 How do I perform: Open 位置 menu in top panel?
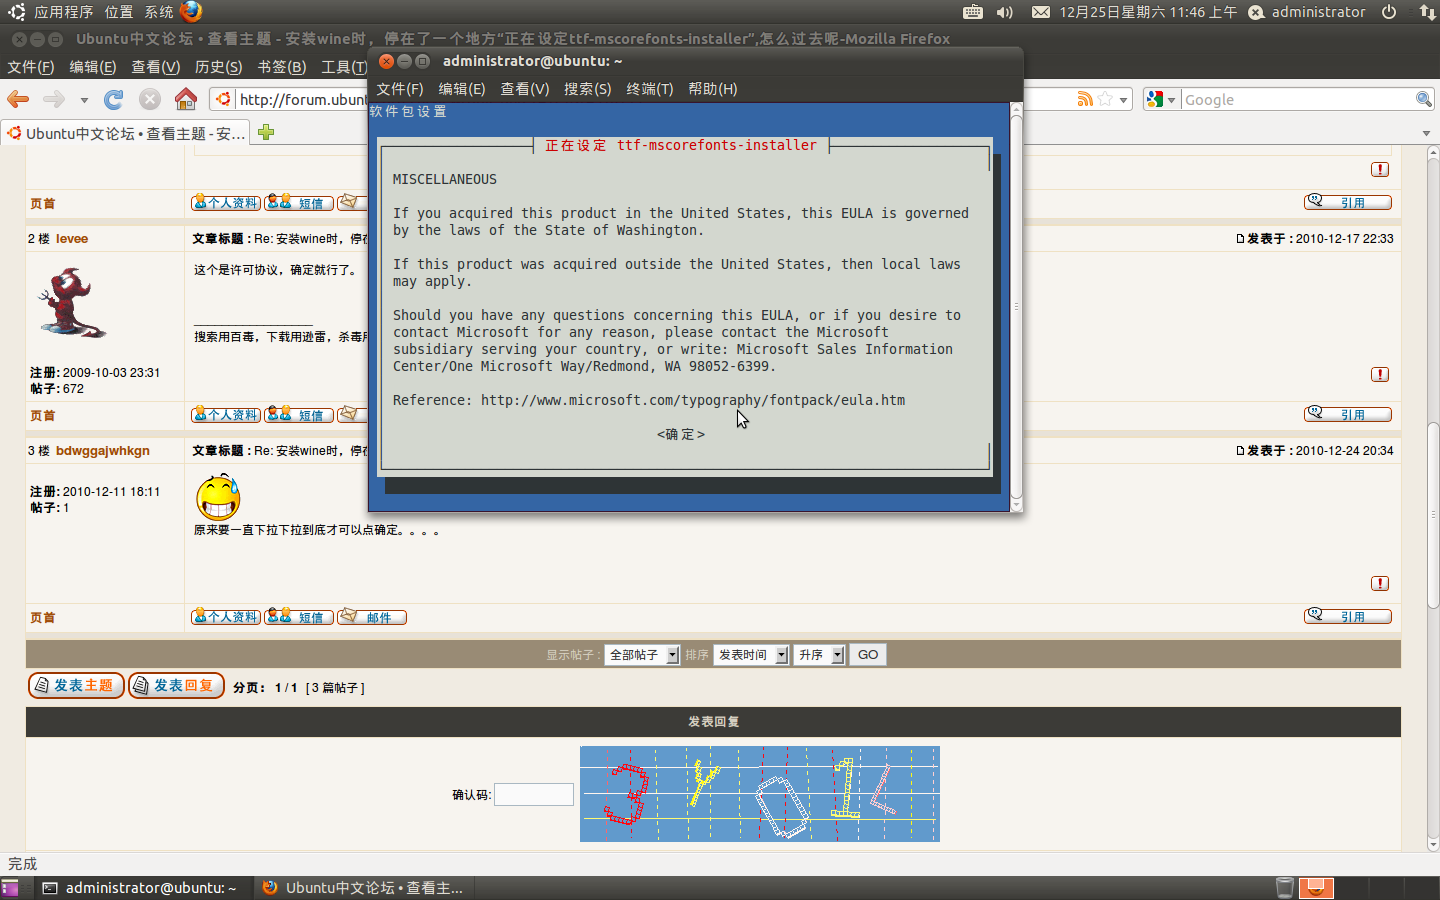119,12
